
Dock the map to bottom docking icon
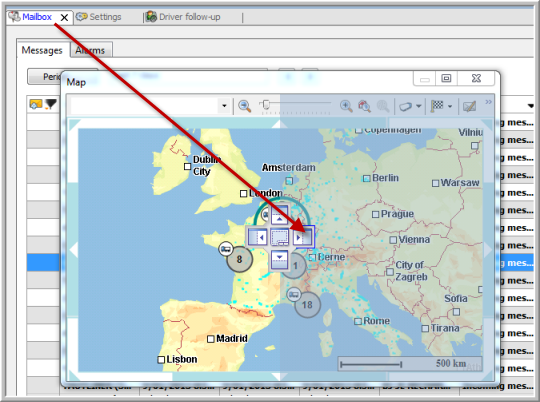point(279,260)
